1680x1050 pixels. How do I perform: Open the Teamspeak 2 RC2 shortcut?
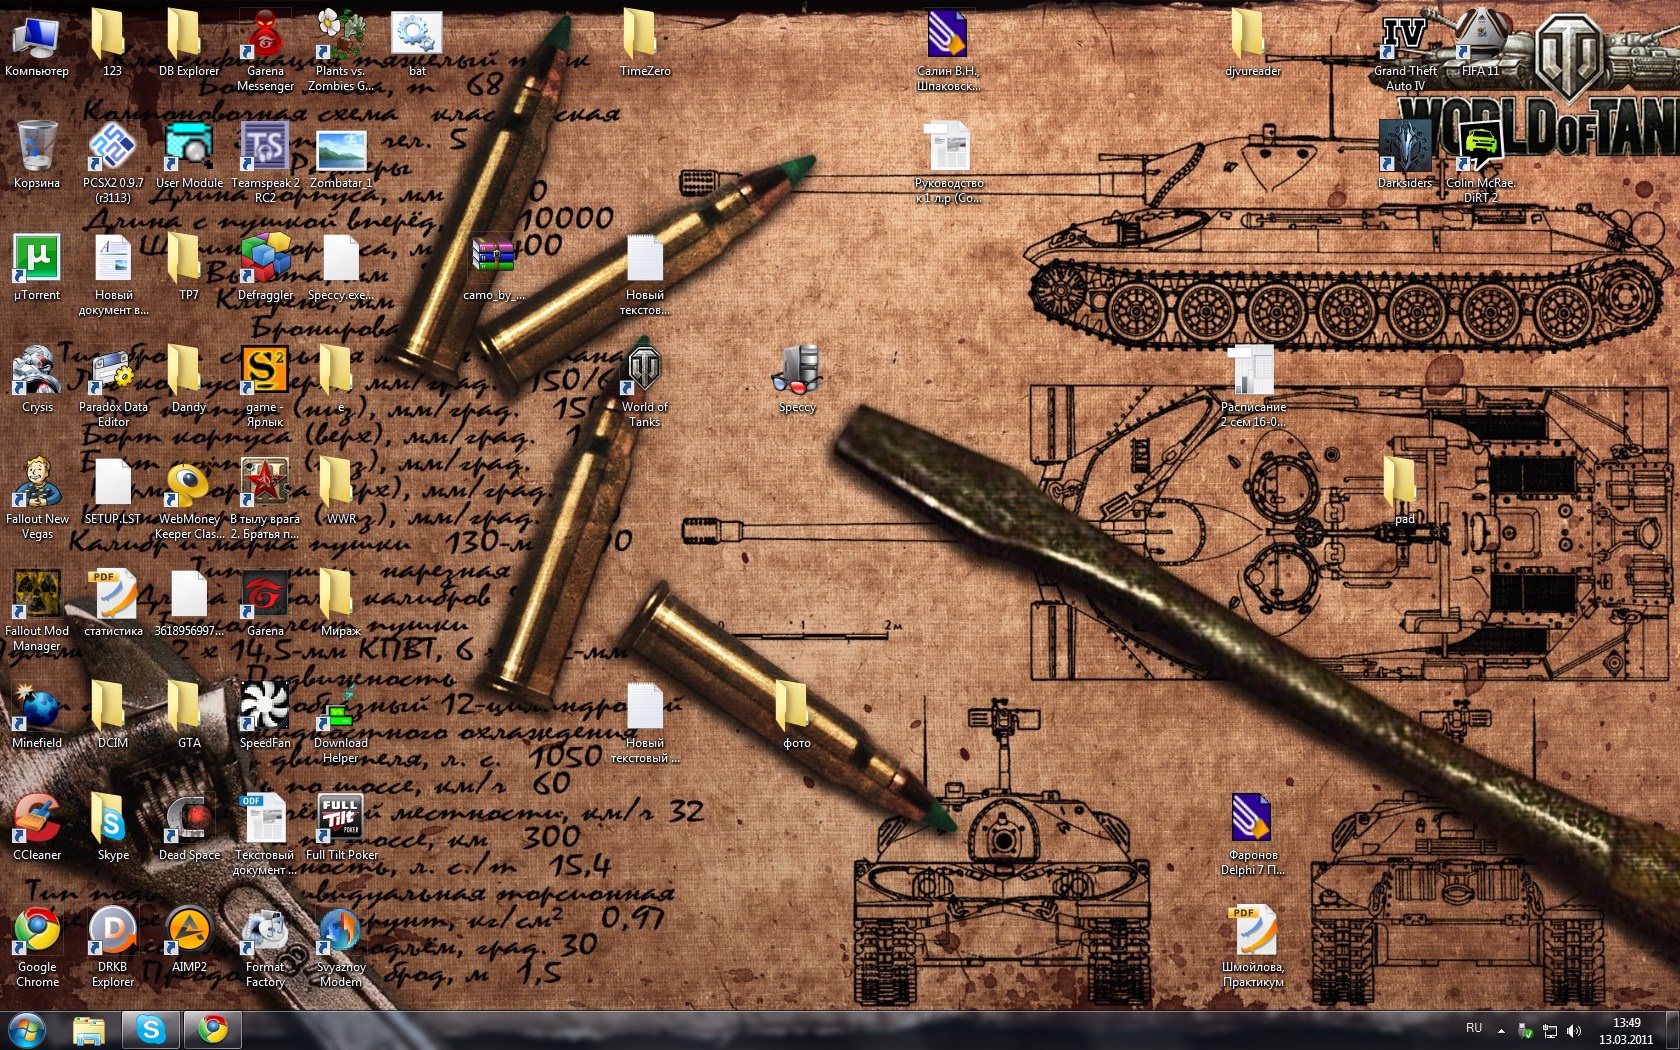click(x=265, y=148)
